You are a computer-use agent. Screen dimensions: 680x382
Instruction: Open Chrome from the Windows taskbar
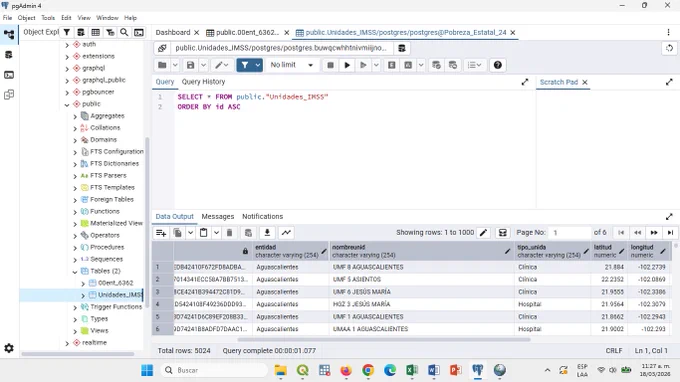coord(368,370)
